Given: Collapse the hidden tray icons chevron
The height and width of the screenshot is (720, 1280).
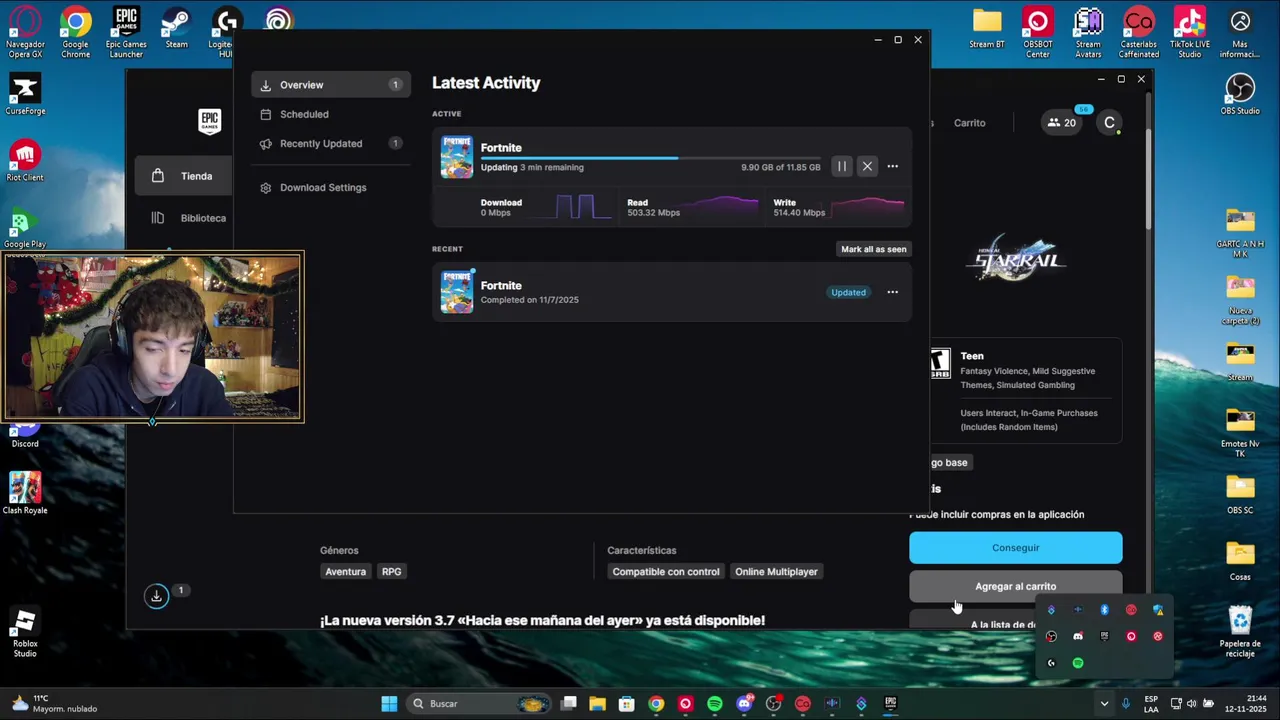Looking at the screenshot, I should point(1104,704).
